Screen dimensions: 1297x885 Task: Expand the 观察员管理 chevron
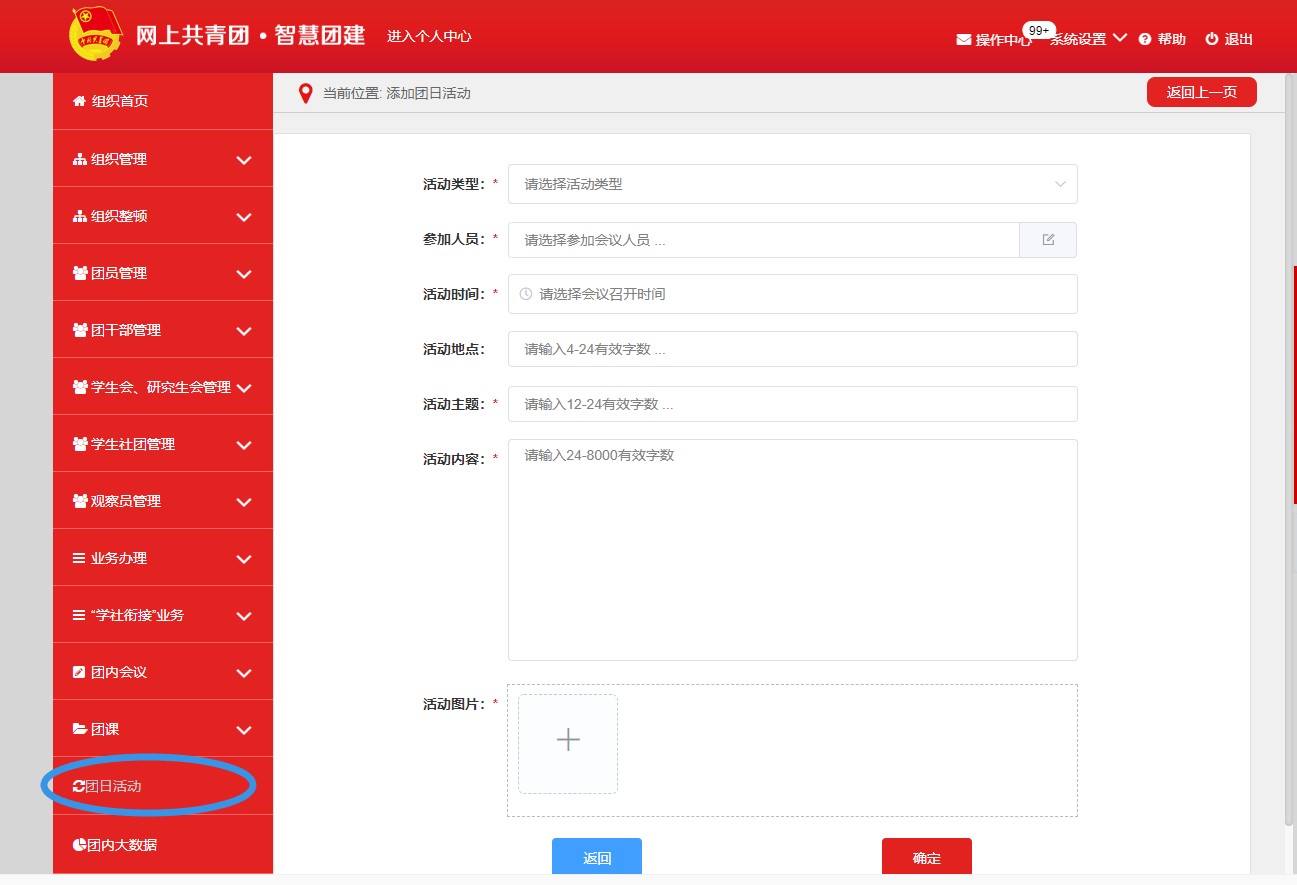click(244, 502)
